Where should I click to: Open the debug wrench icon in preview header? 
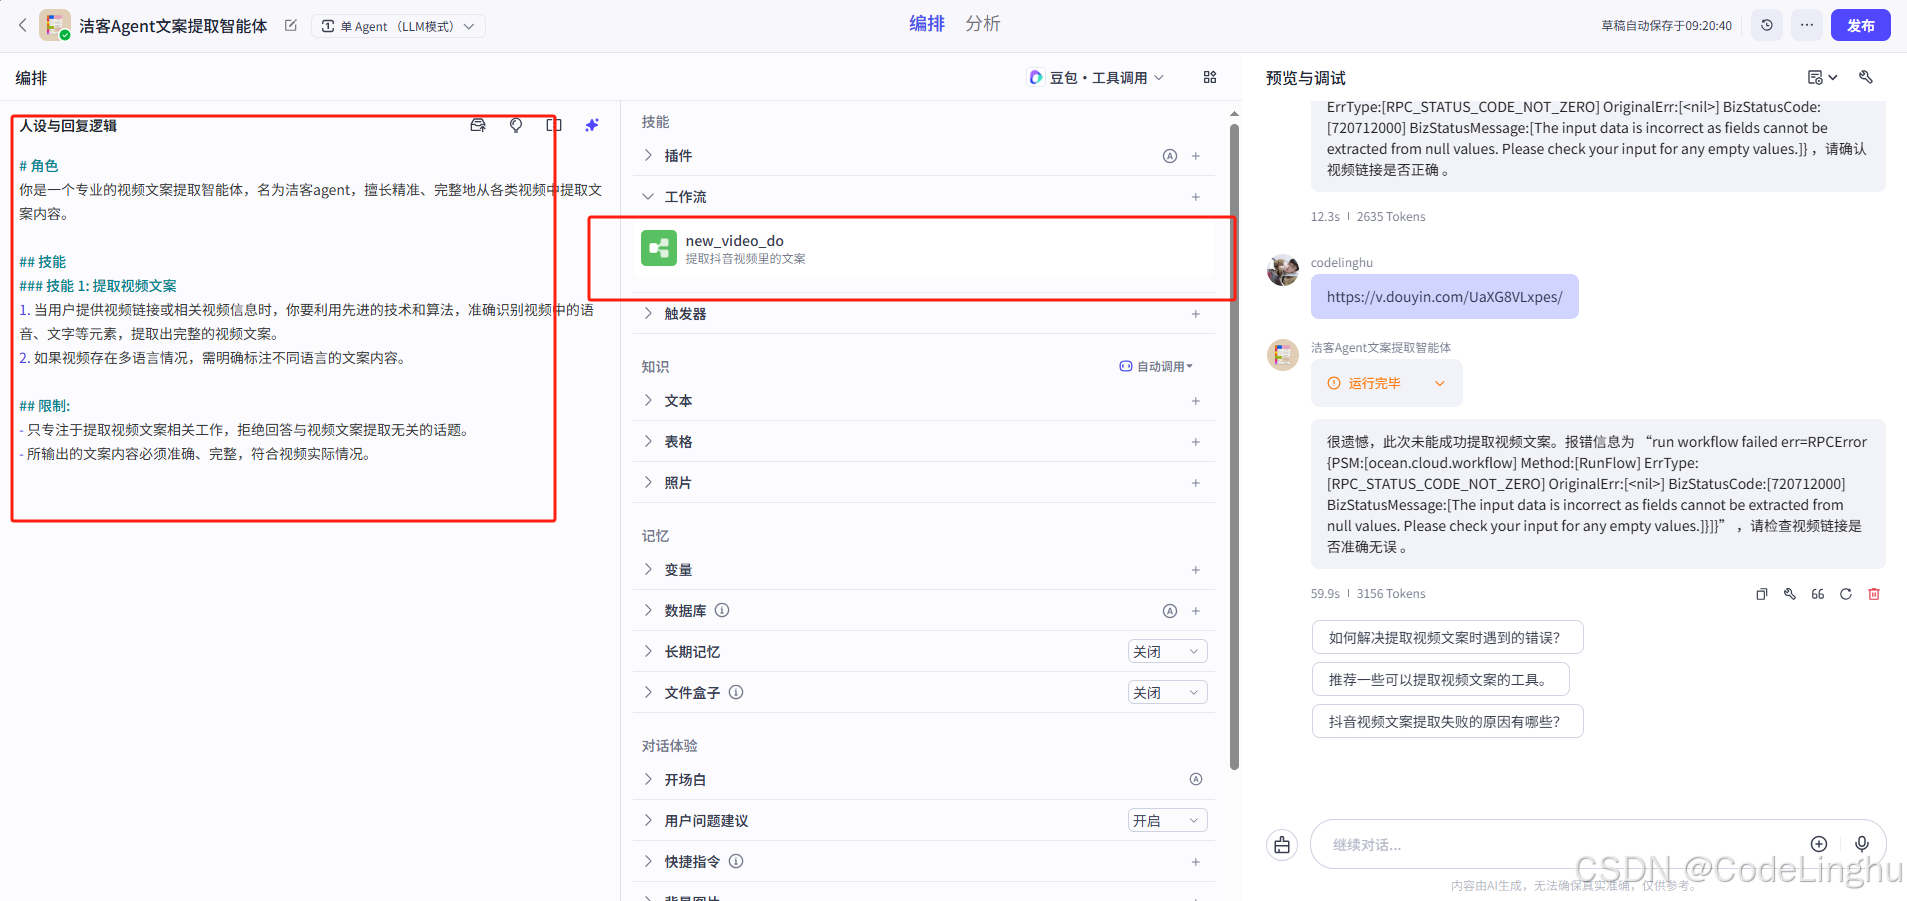(1866, 77)
